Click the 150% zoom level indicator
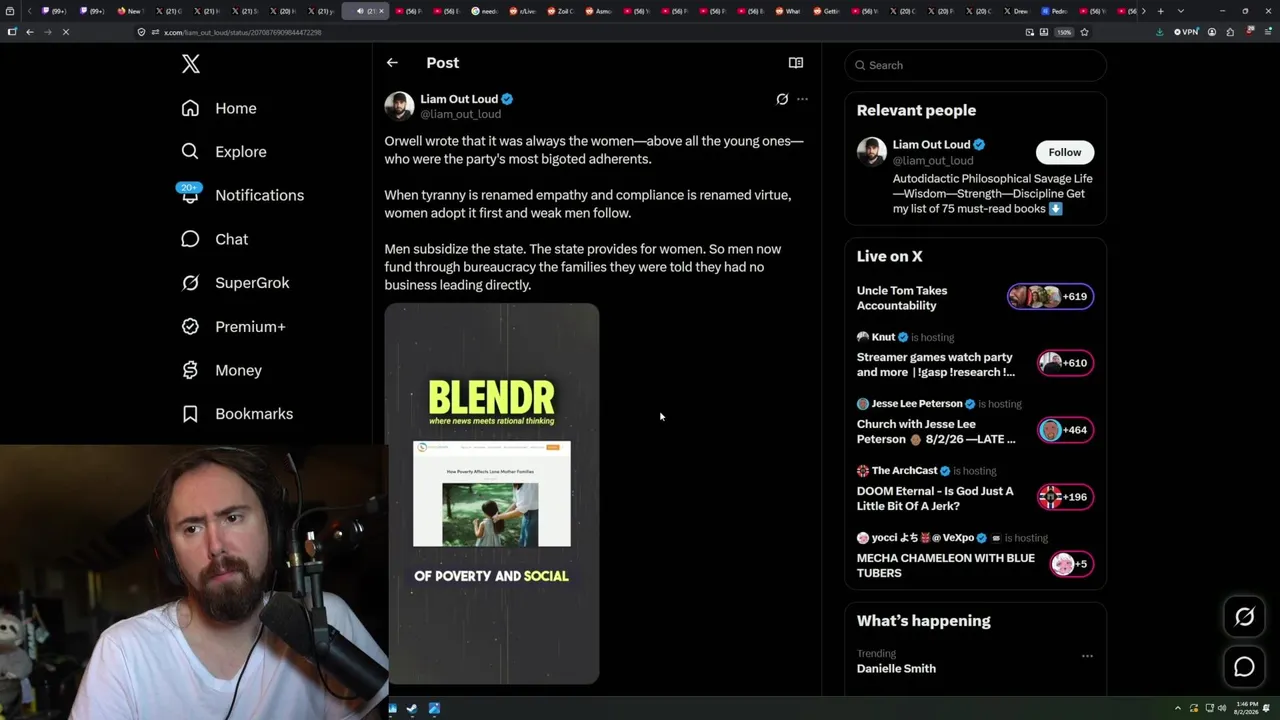Viewport: 1280px width, 720px height. click(1065, 32)
